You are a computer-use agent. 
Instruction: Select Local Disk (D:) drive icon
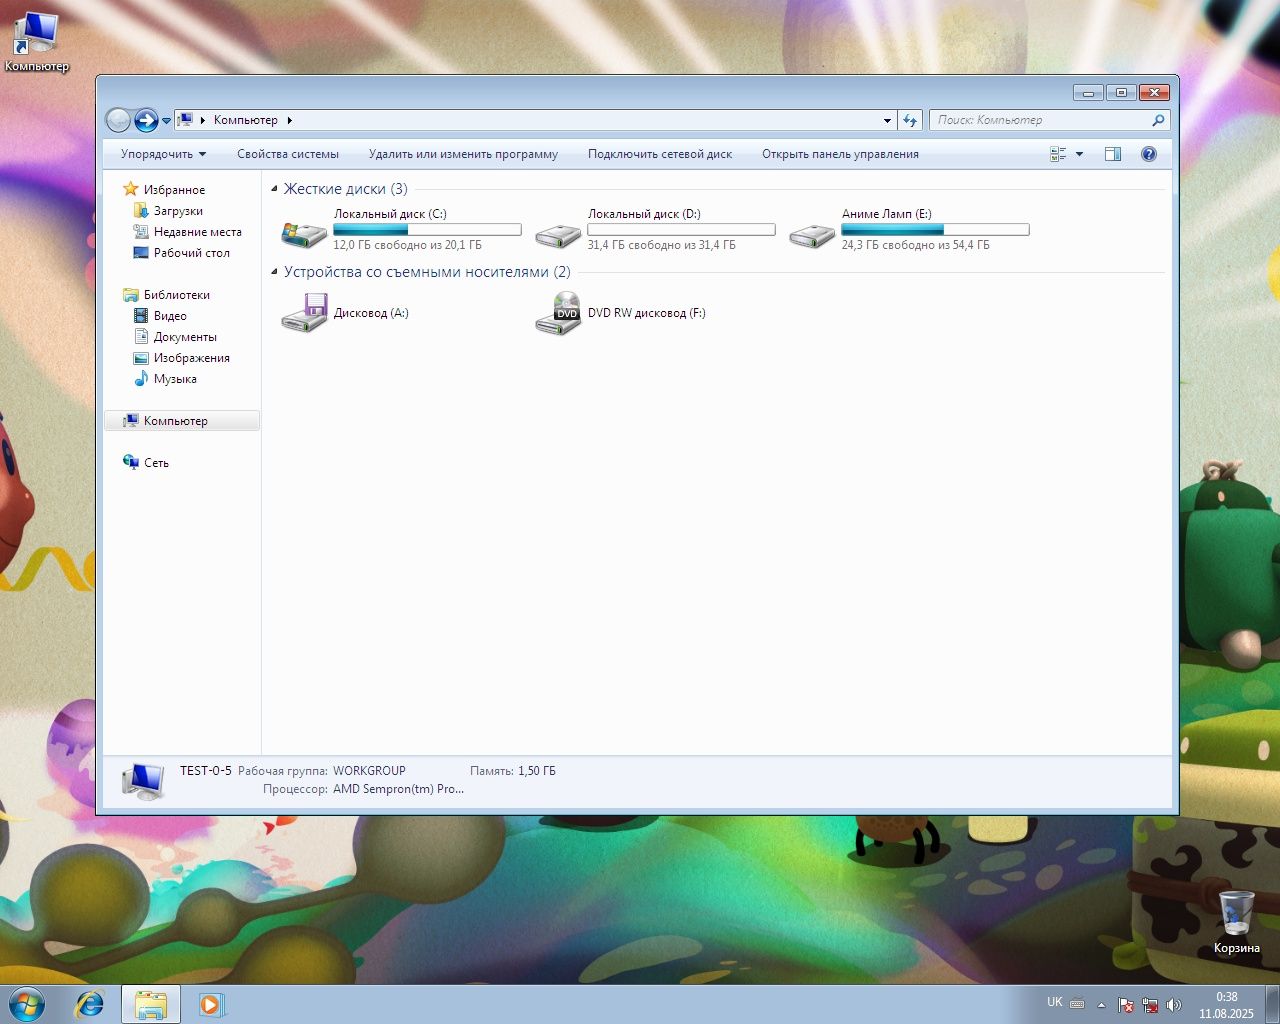click(558, 234)
